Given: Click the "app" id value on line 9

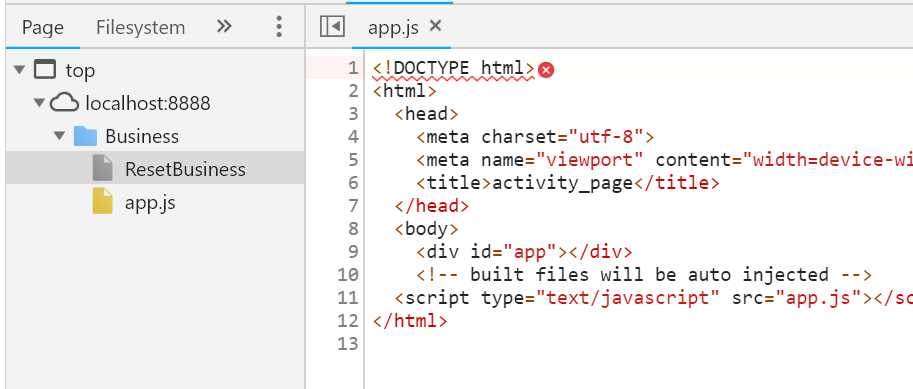Looking at the screenshot, I should (530, 252).
